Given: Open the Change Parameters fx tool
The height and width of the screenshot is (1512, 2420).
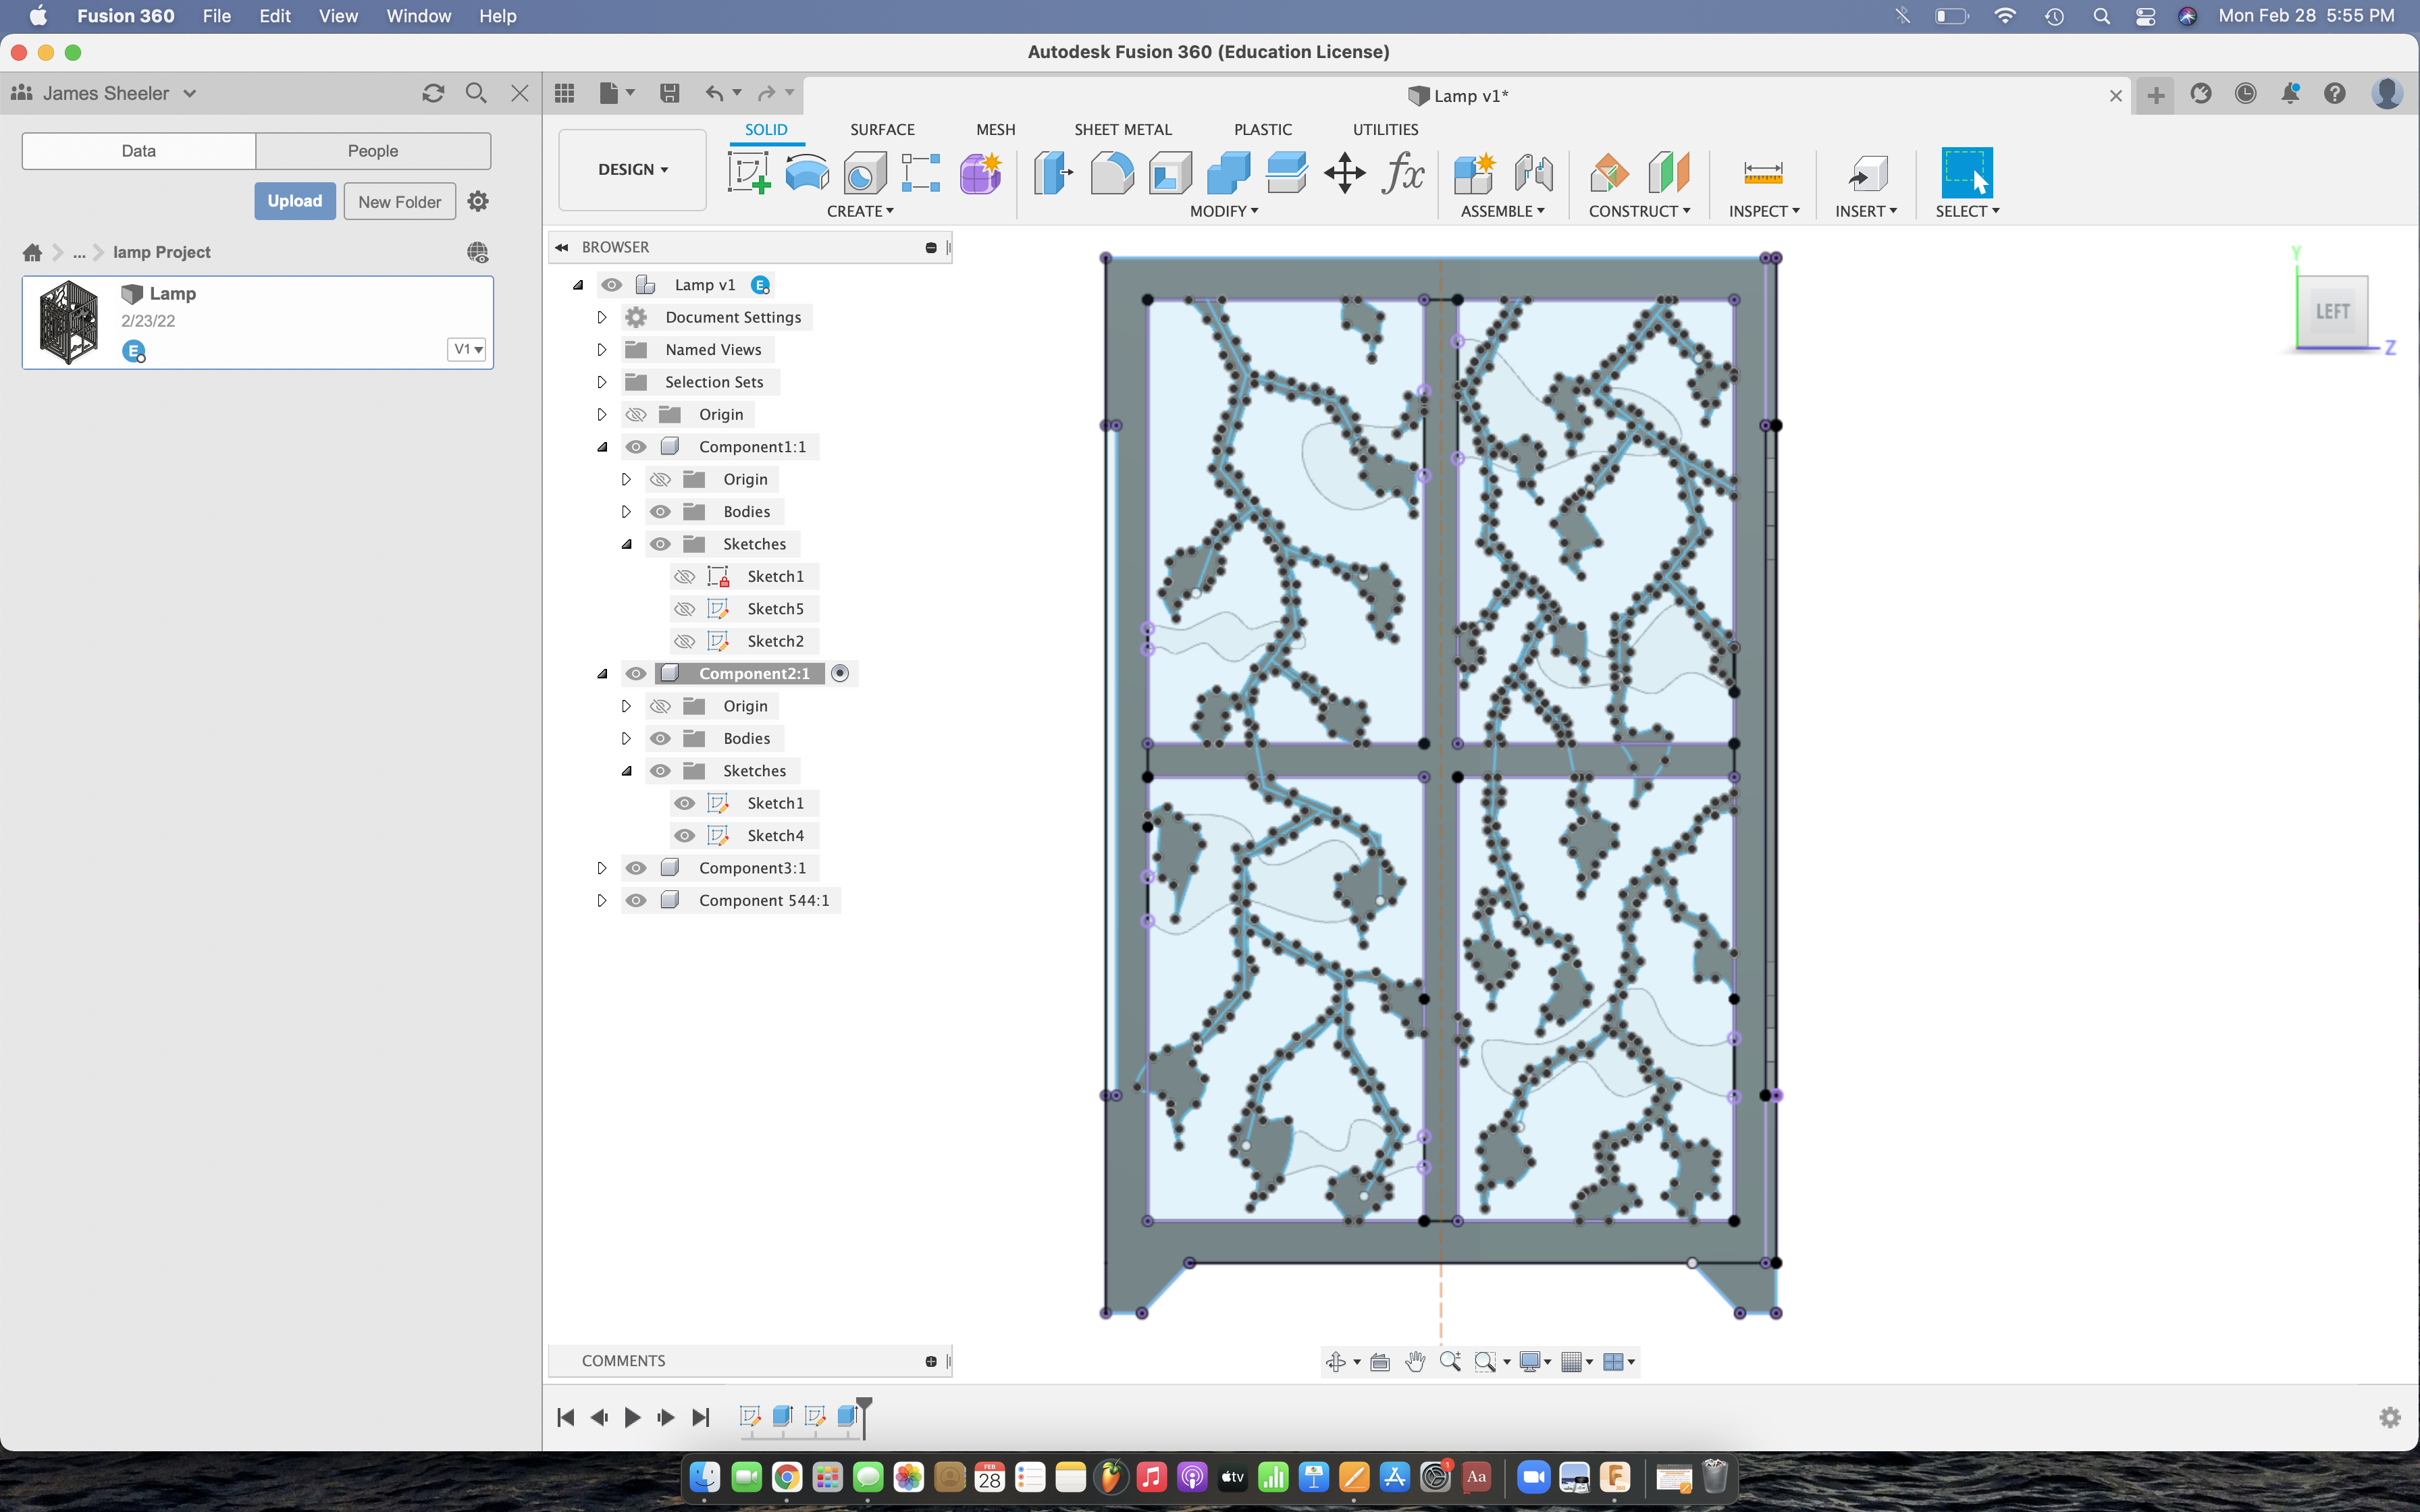Looking at the screenshot, I should (x=1404, y=173).
